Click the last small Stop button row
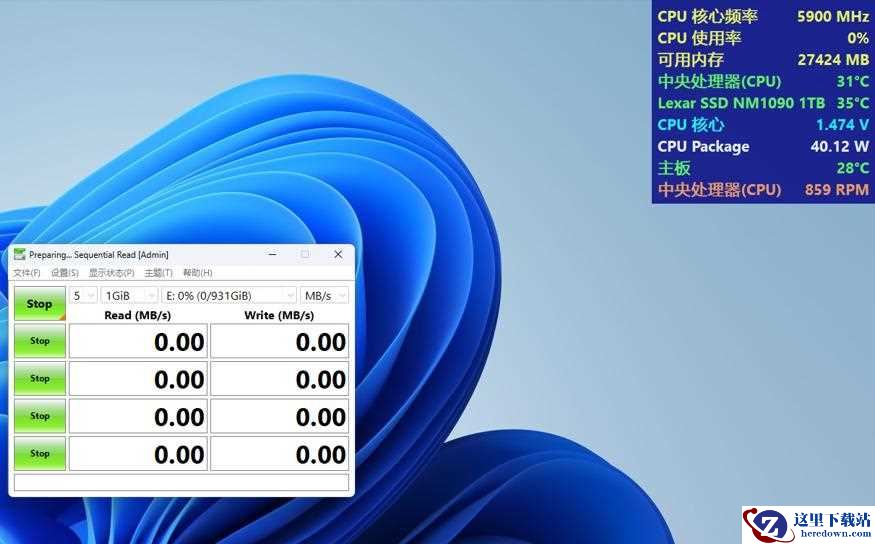Viewport: 875px width, 544px height. [40, 453]
